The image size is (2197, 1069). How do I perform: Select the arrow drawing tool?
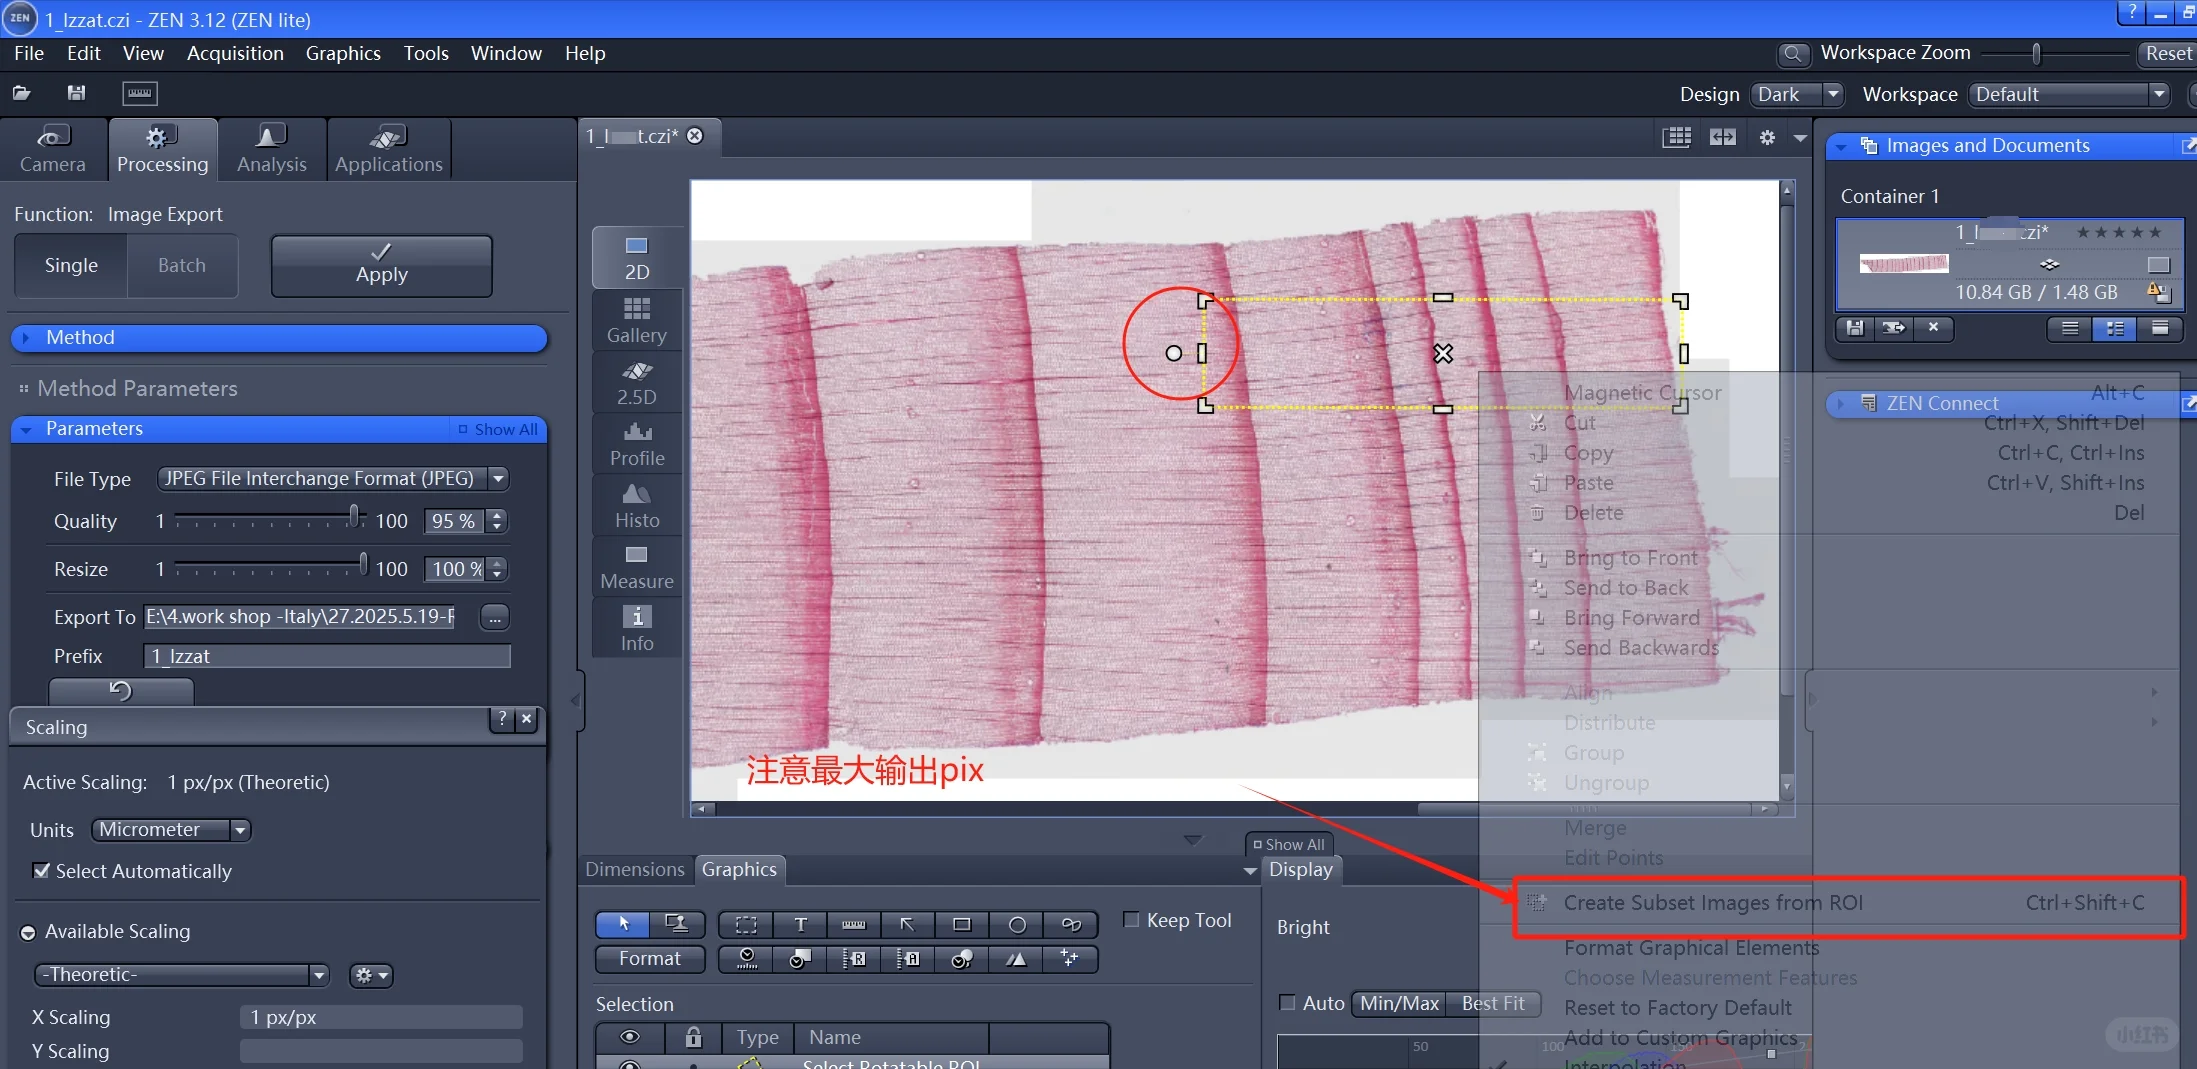[x=908, y=924]
